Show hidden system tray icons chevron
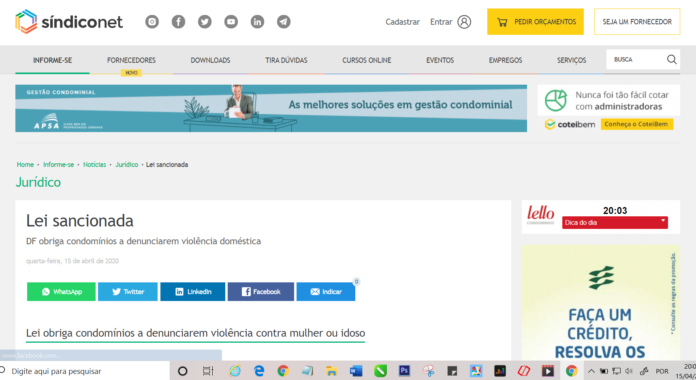 pyautogui.click(x=591, y=371)
